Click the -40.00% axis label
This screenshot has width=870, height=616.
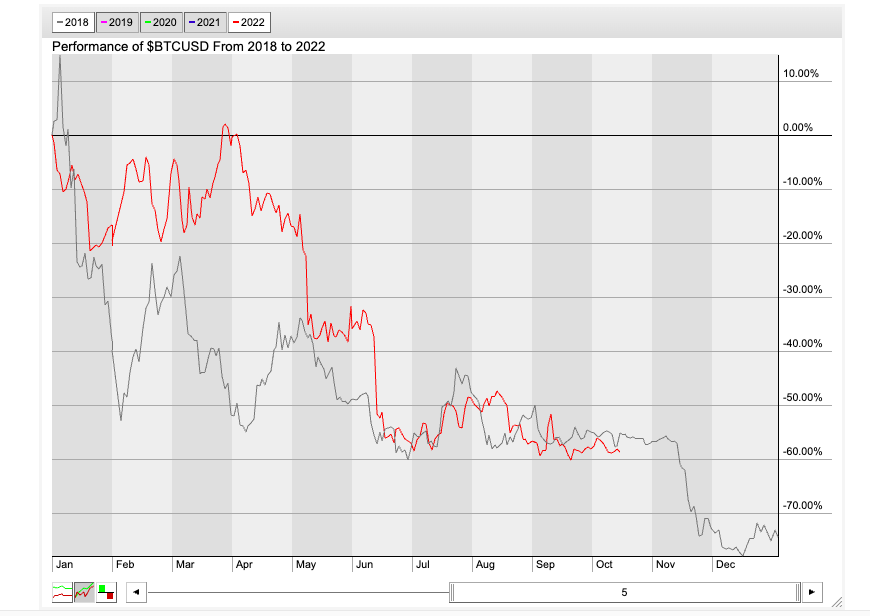pos(802,344)
